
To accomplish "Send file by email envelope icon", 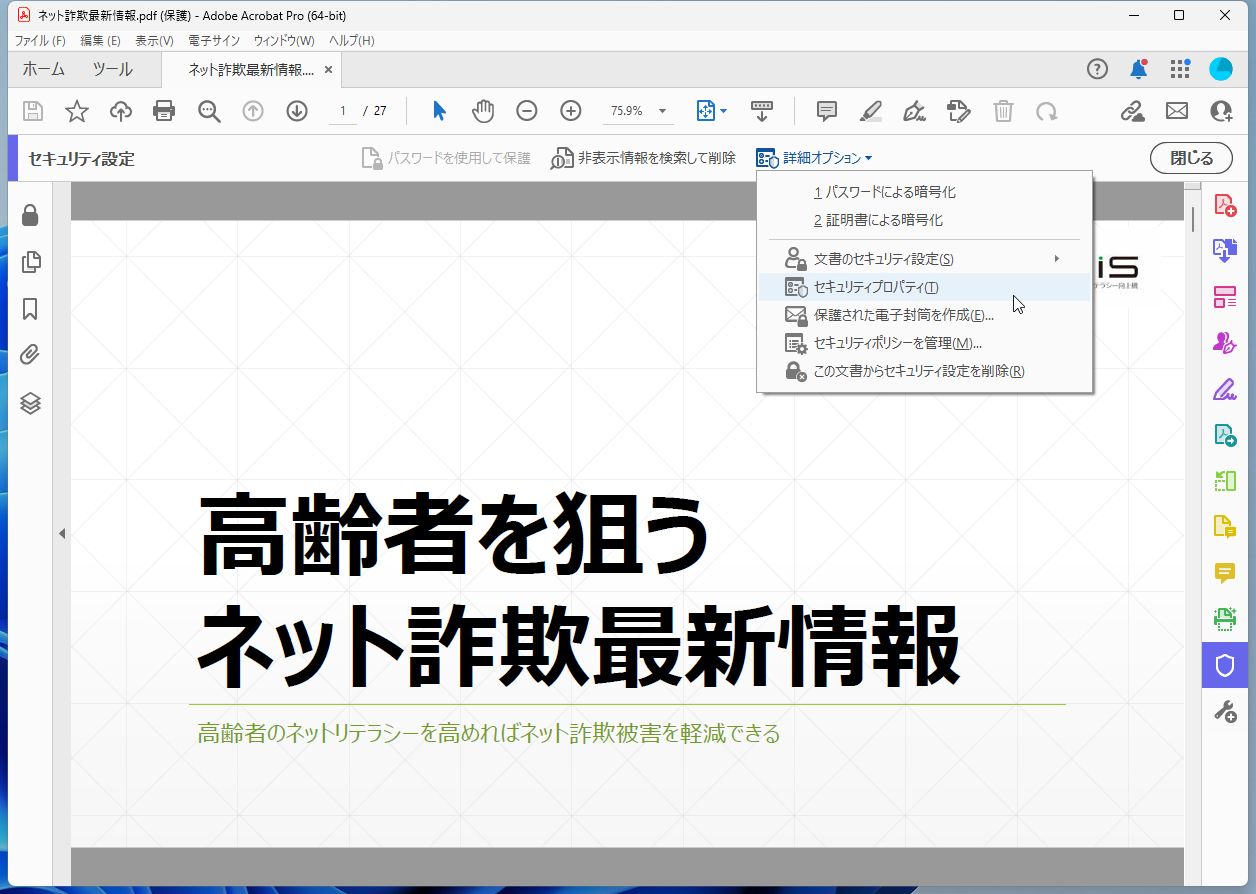I will pyautogui.click(x=1177, y=111).
